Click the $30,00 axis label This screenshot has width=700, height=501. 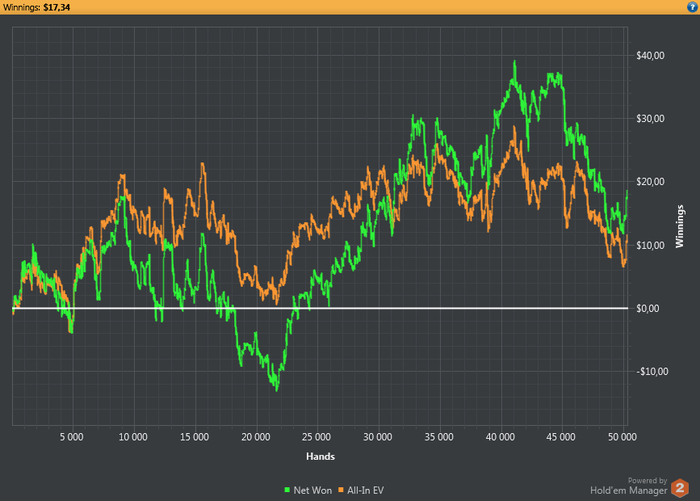click(650, 119)
